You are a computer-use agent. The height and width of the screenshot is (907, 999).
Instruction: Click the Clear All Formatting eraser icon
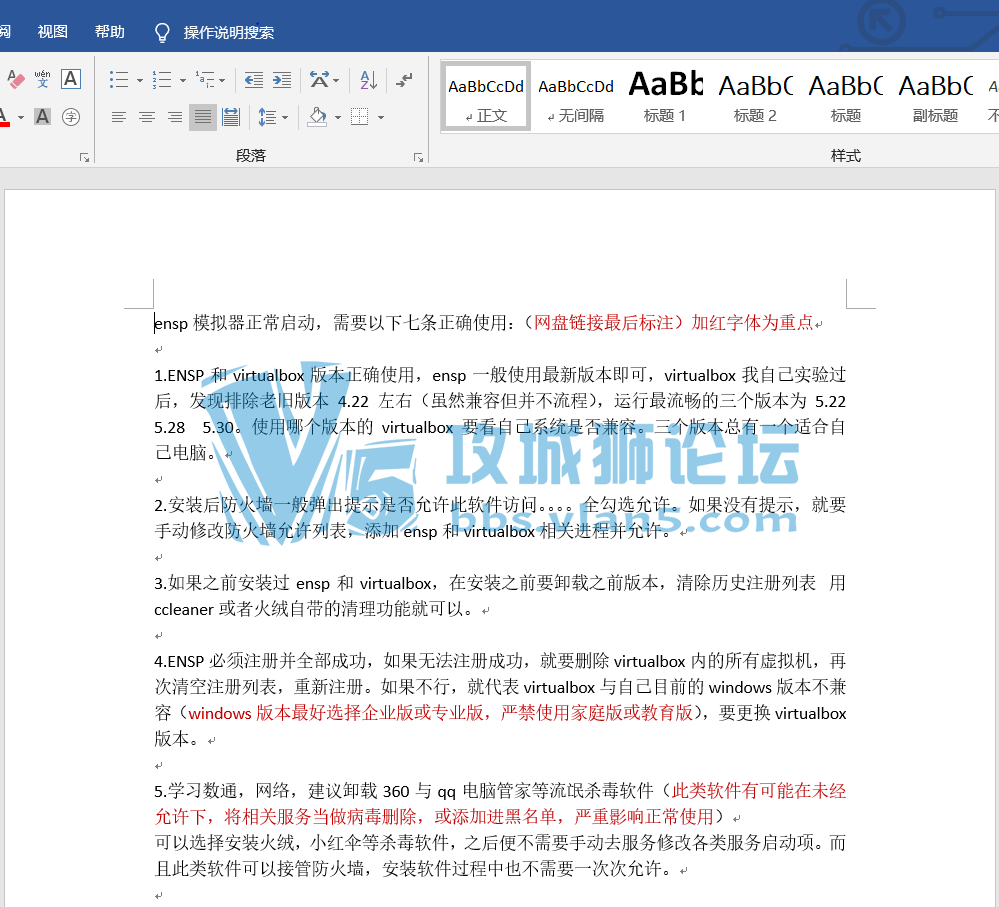[15, 80]
